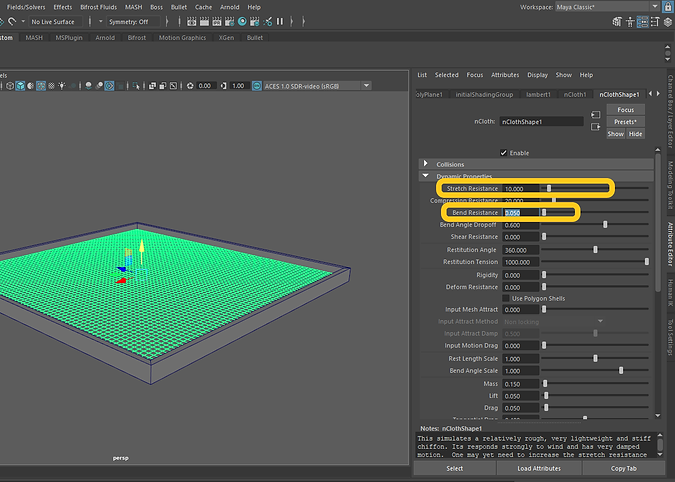This screenshot has width=675, height=482.
Task: Click the magnet make-live icon
Action: click(12, 22)
